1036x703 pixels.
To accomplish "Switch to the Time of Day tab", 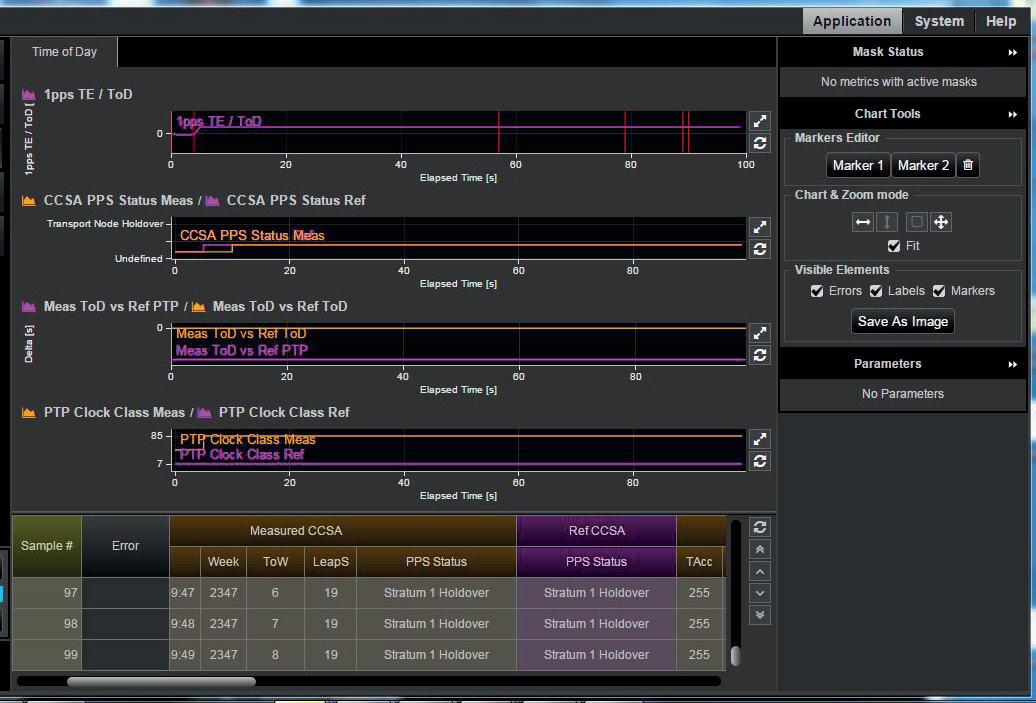I will click(65, 52).
